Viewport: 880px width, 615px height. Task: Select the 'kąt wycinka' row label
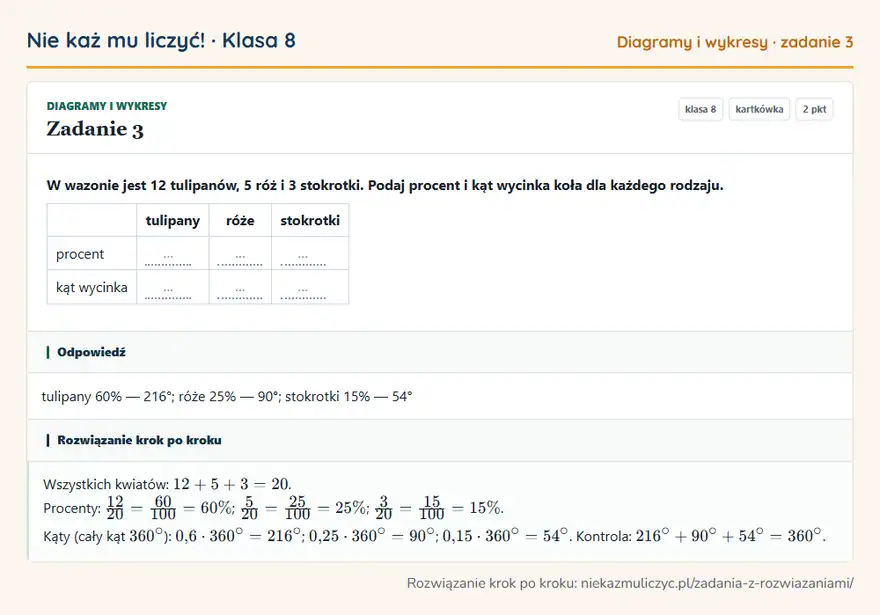(x=92, y=287)
